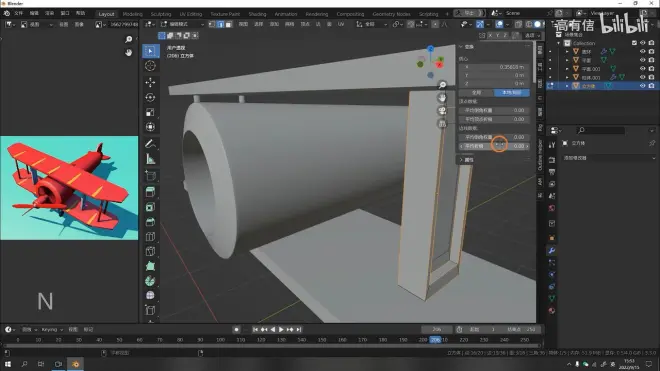The width and height of the screenshot is (660, 371).
Task: Toggle X-ray view in viewport header
Action: [x=519, y=24]
